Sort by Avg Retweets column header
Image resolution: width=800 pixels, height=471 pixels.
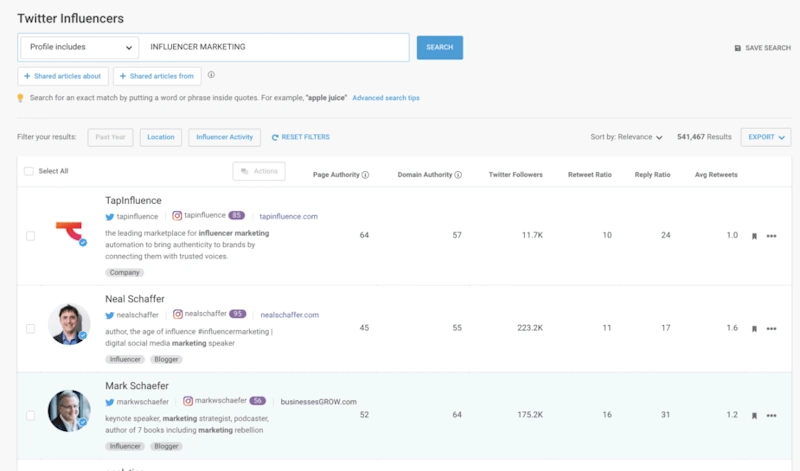716,175
